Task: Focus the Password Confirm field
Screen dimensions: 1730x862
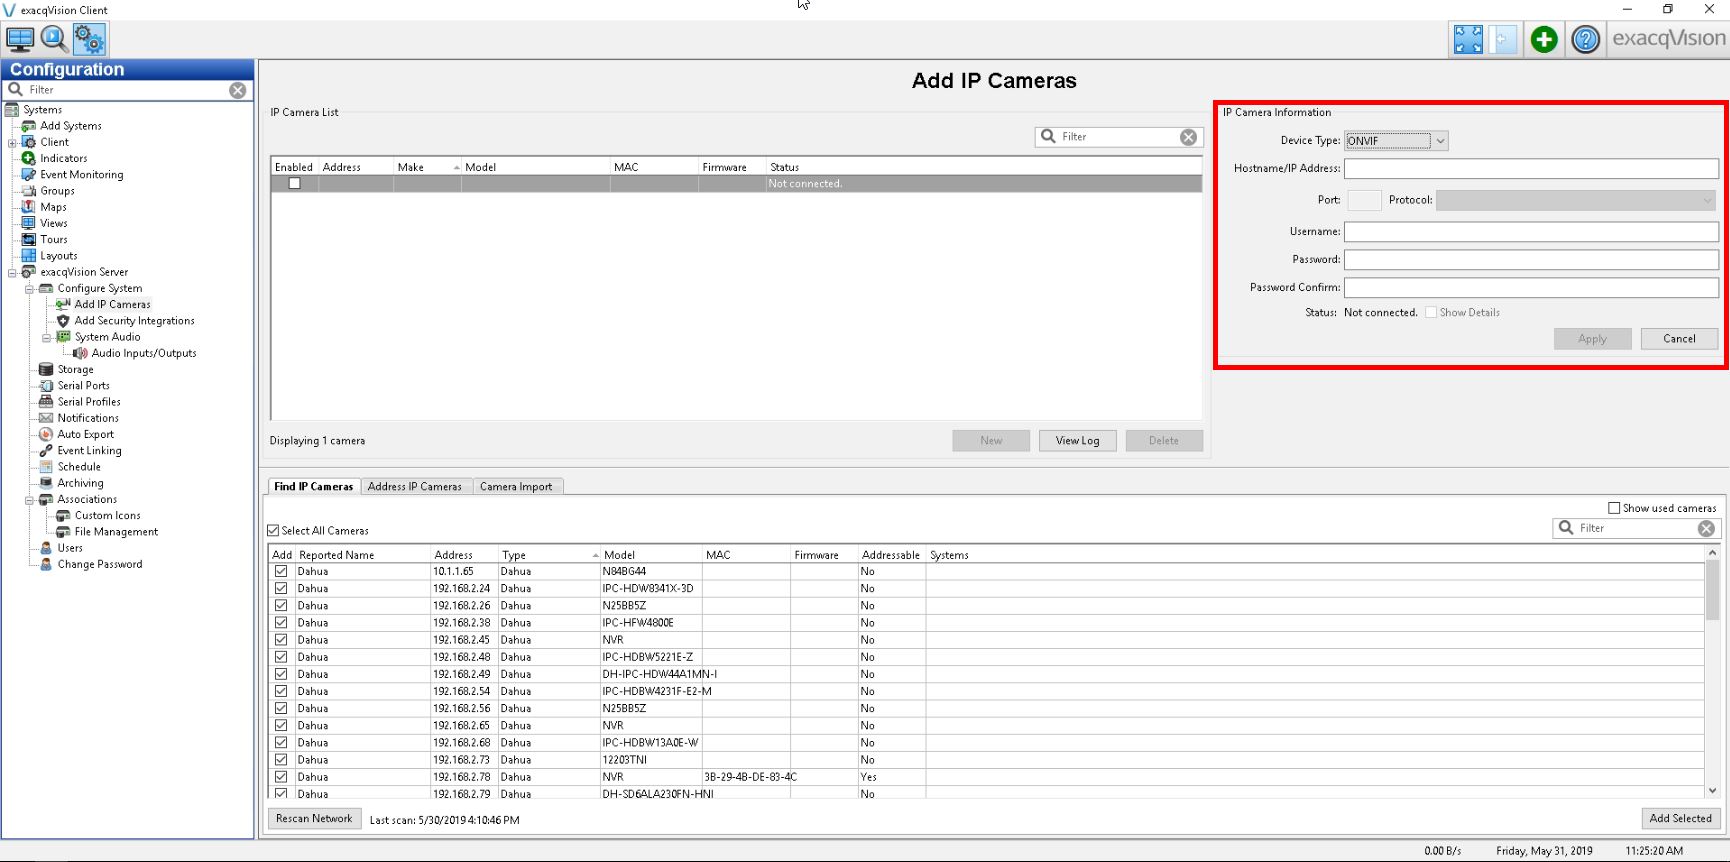Action: click(x=1531, y=288)
